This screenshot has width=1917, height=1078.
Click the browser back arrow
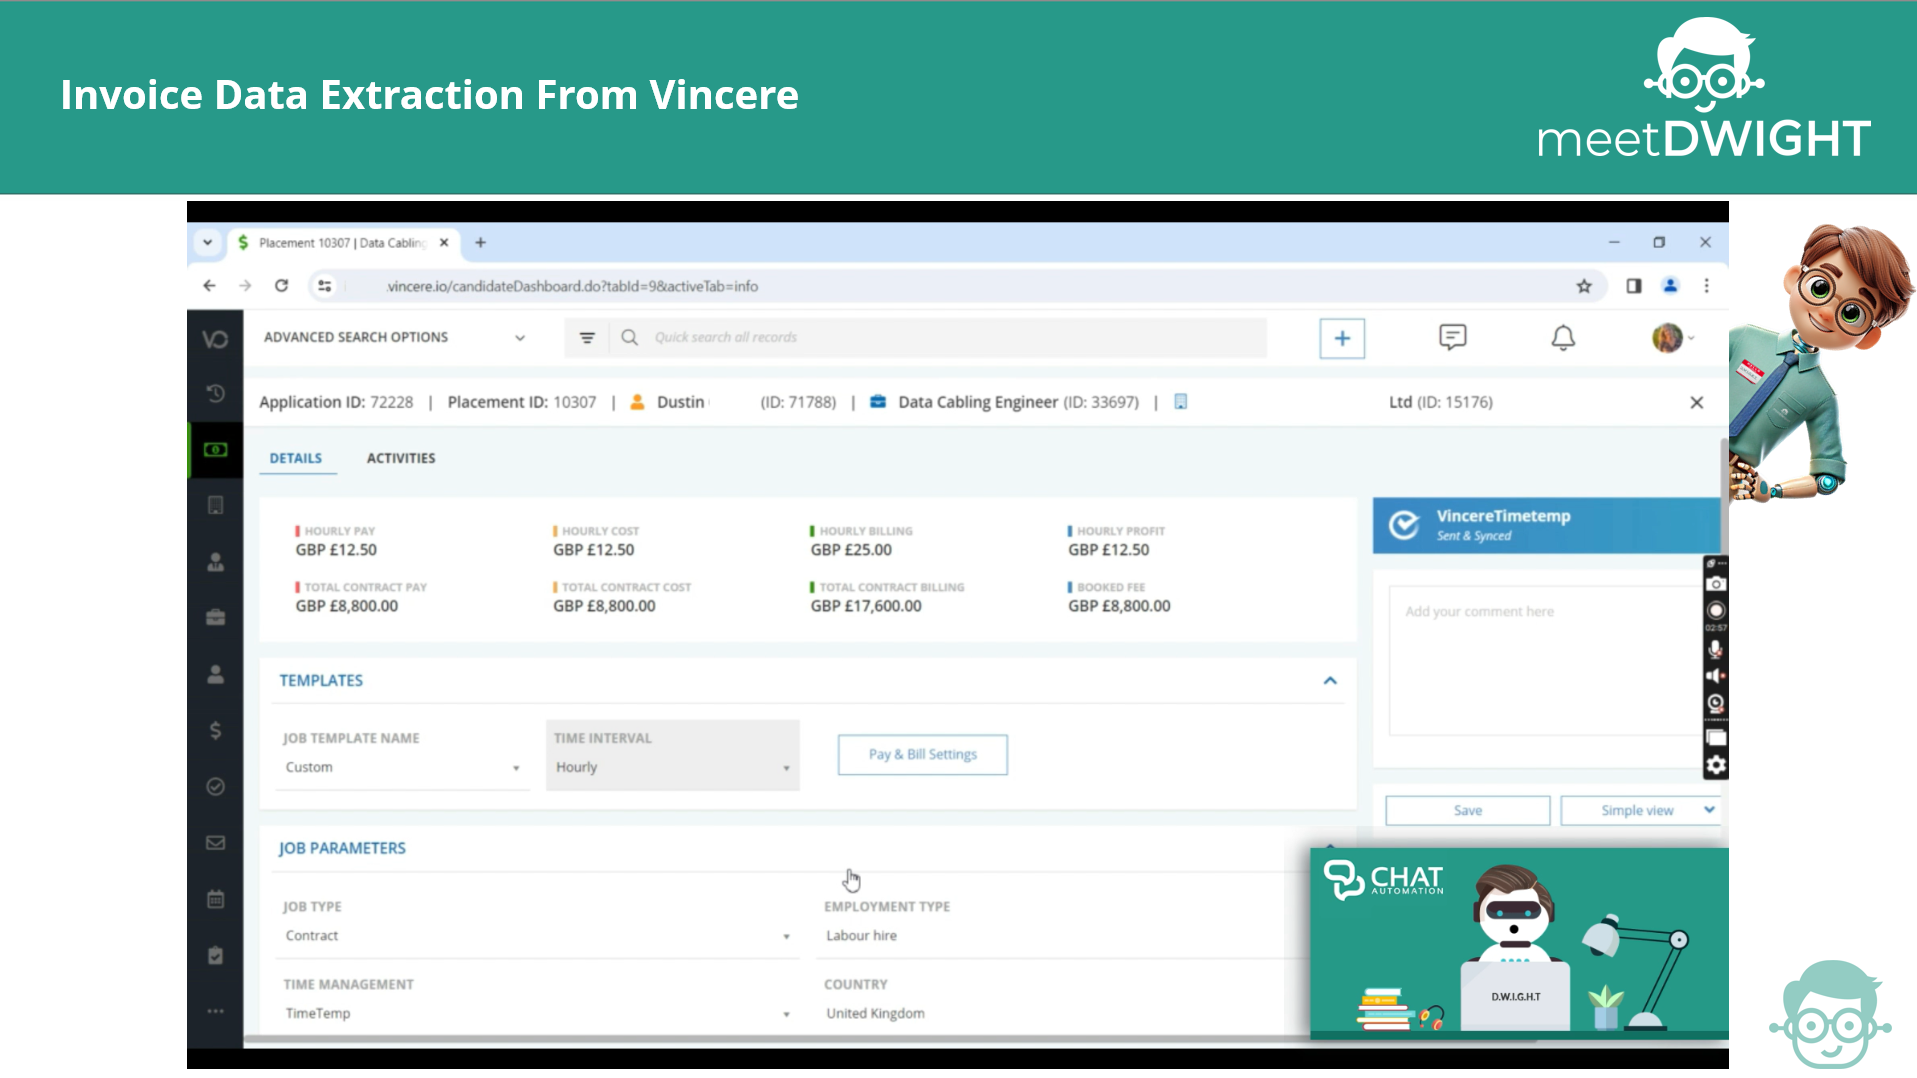[209, 286]
